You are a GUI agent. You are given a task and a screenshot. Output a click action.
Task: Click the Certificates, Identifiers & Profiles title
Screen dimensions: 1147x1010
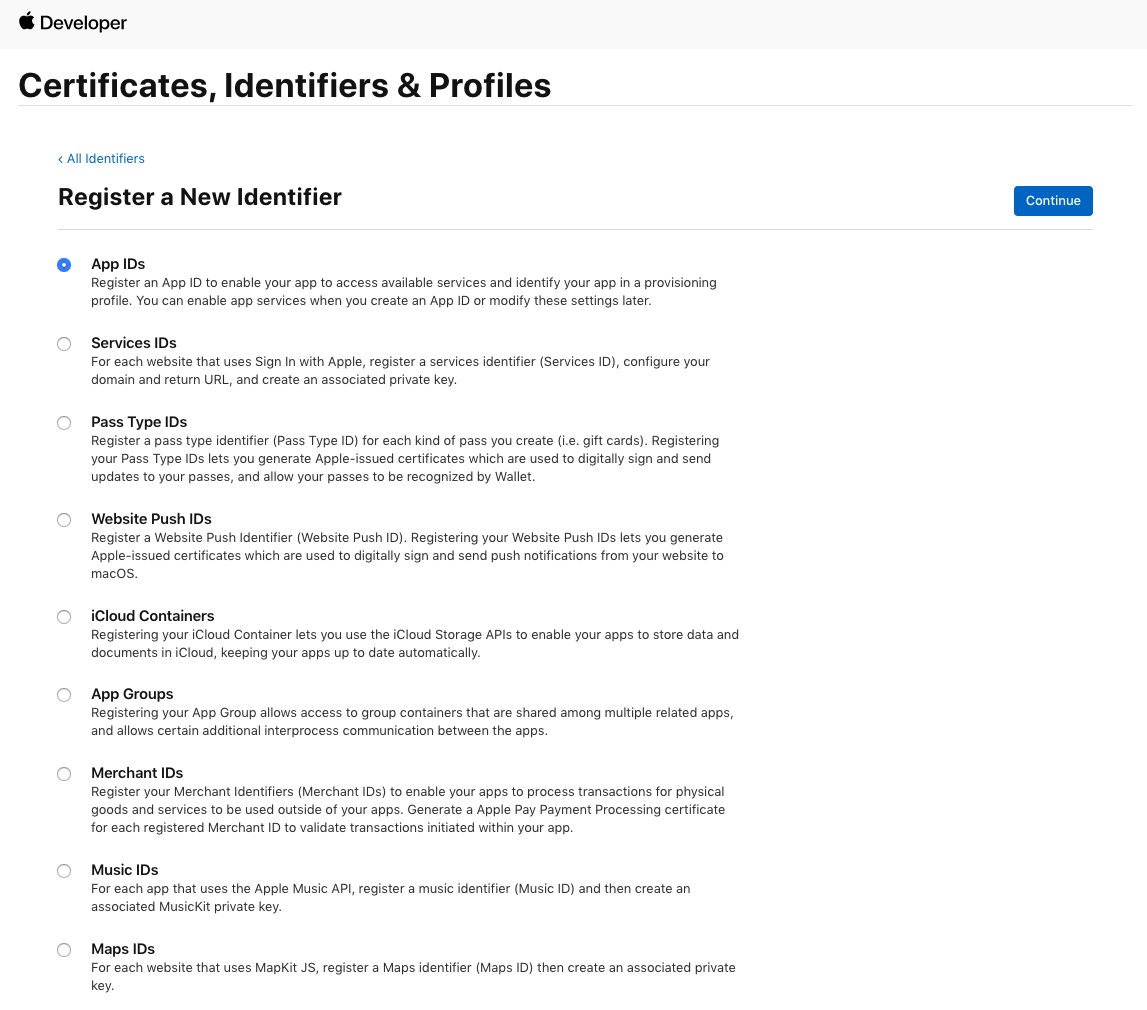pyautogui.click(x=285, y=86)
